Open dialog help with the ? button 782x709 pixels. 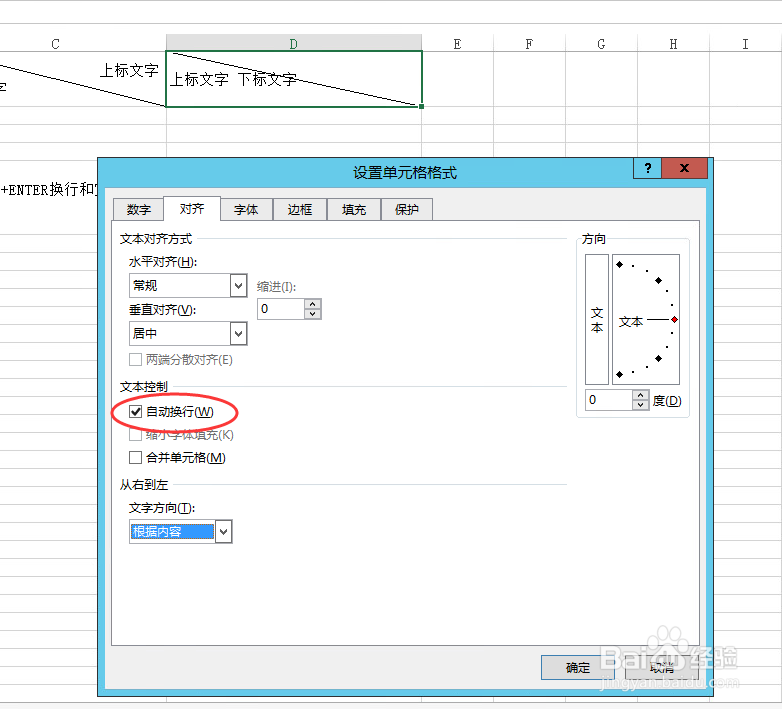pyautogui.click(x=647, y=168)
